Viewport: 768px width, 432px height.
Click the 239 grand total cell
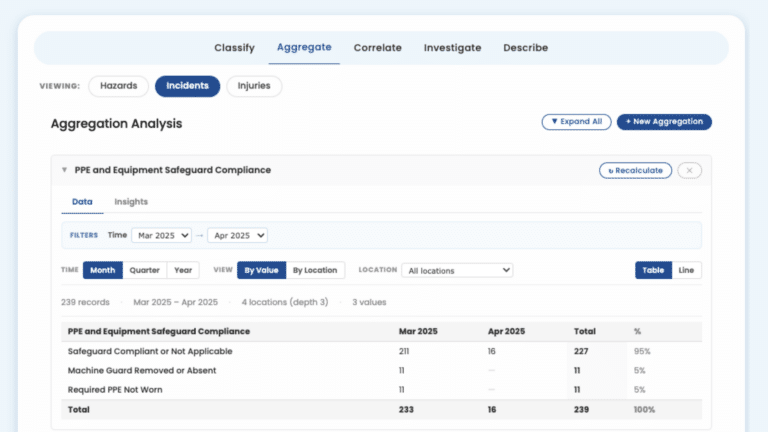point(581,409)
